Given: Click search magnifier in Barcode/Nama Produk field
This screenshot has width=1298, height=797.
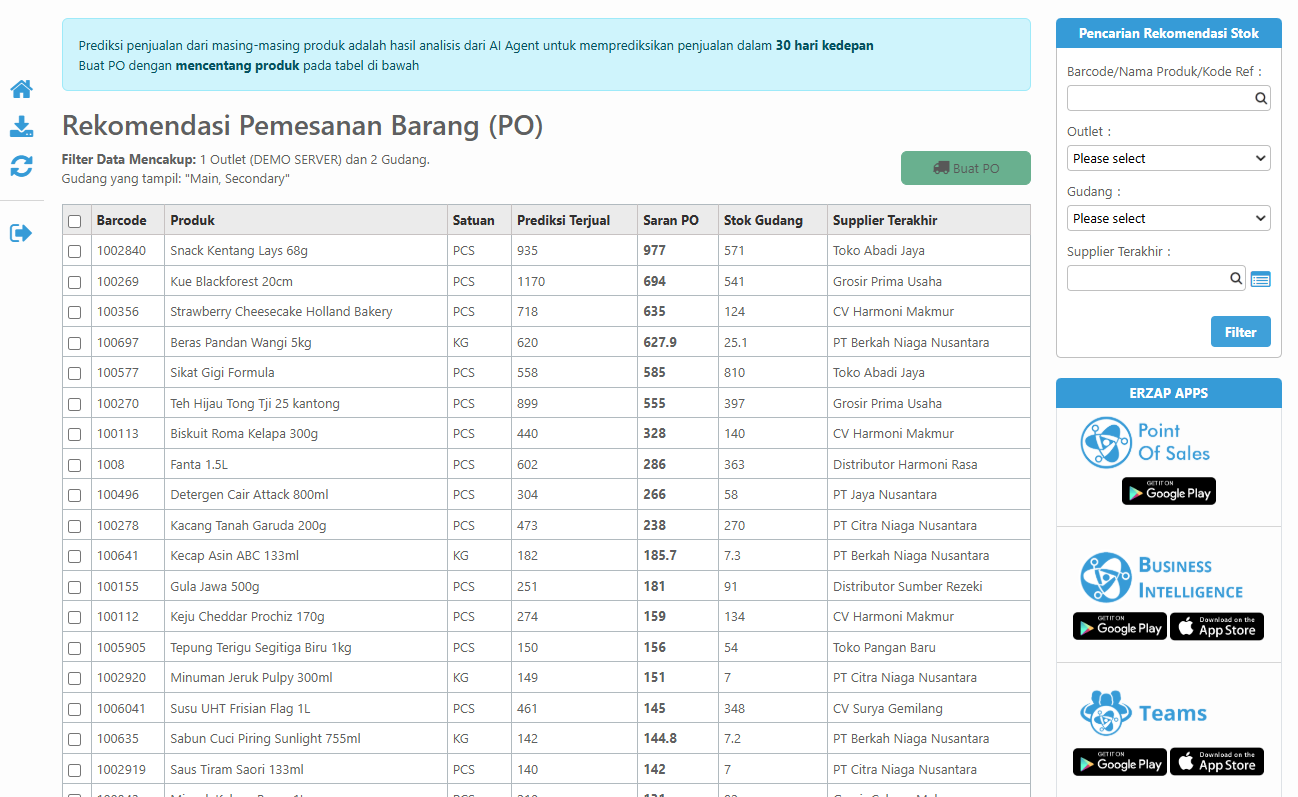Looking at the screenshot, I should point(1261,98).
